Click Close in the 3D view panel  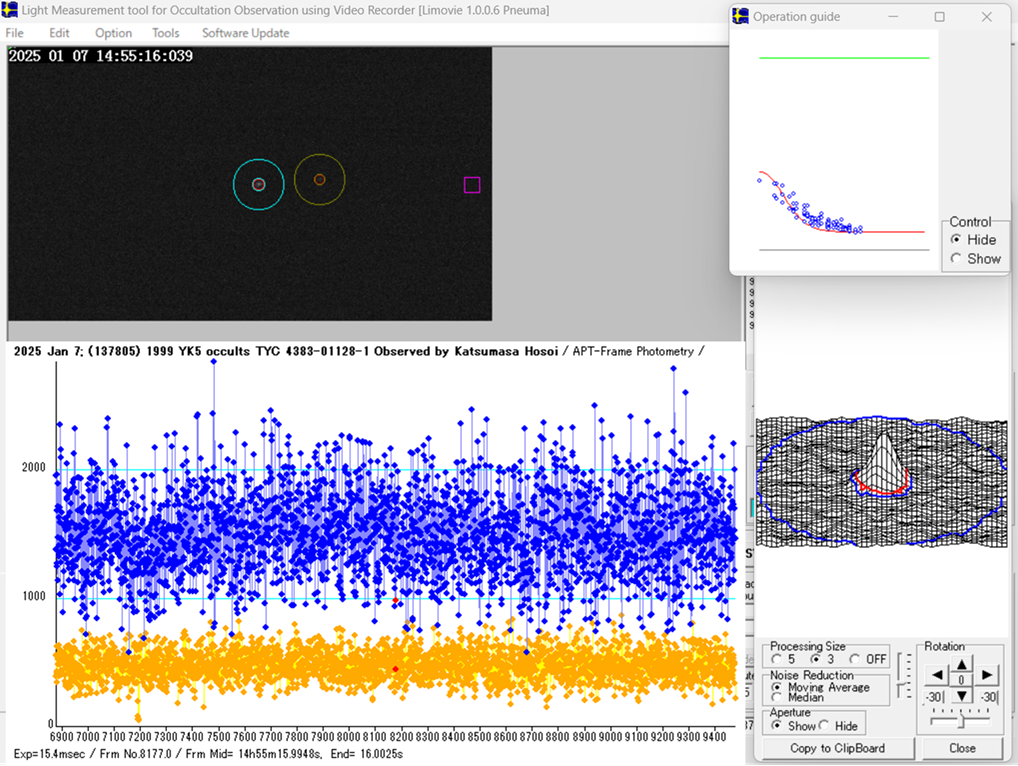962,748
